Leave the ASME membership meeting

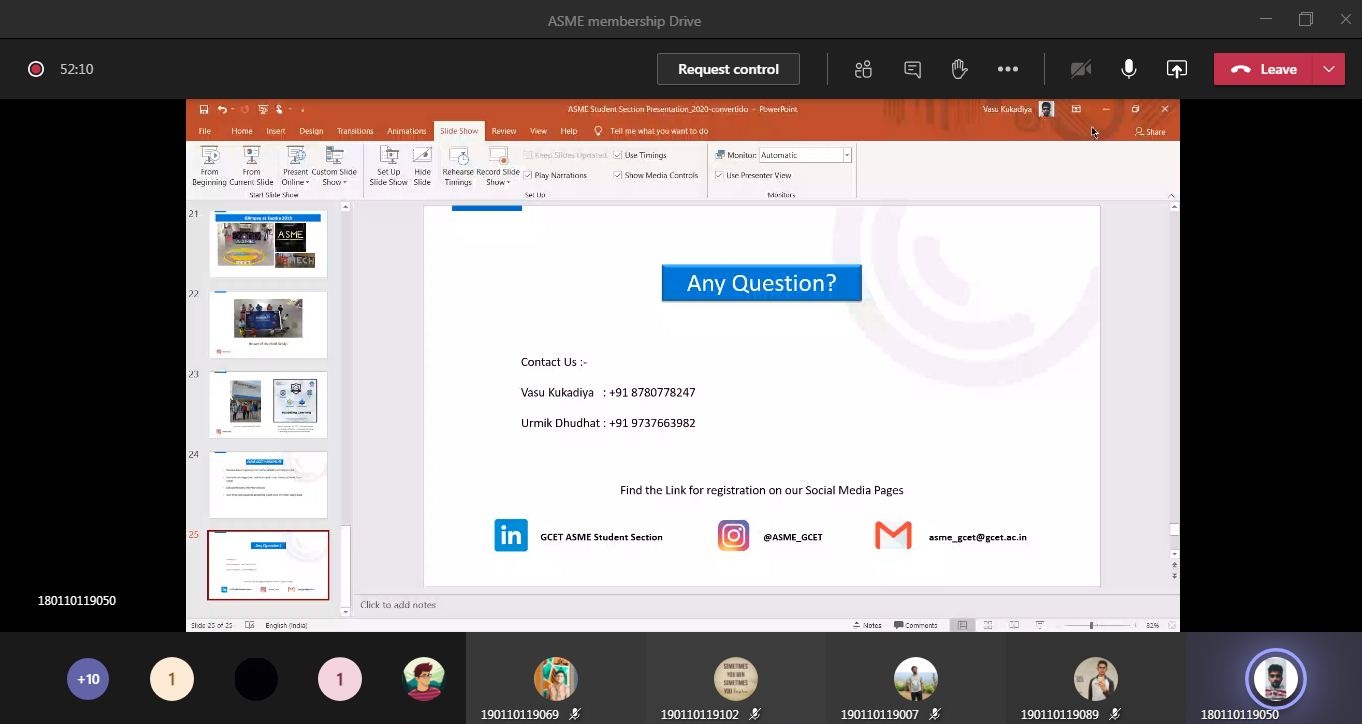coord(1264,69)
